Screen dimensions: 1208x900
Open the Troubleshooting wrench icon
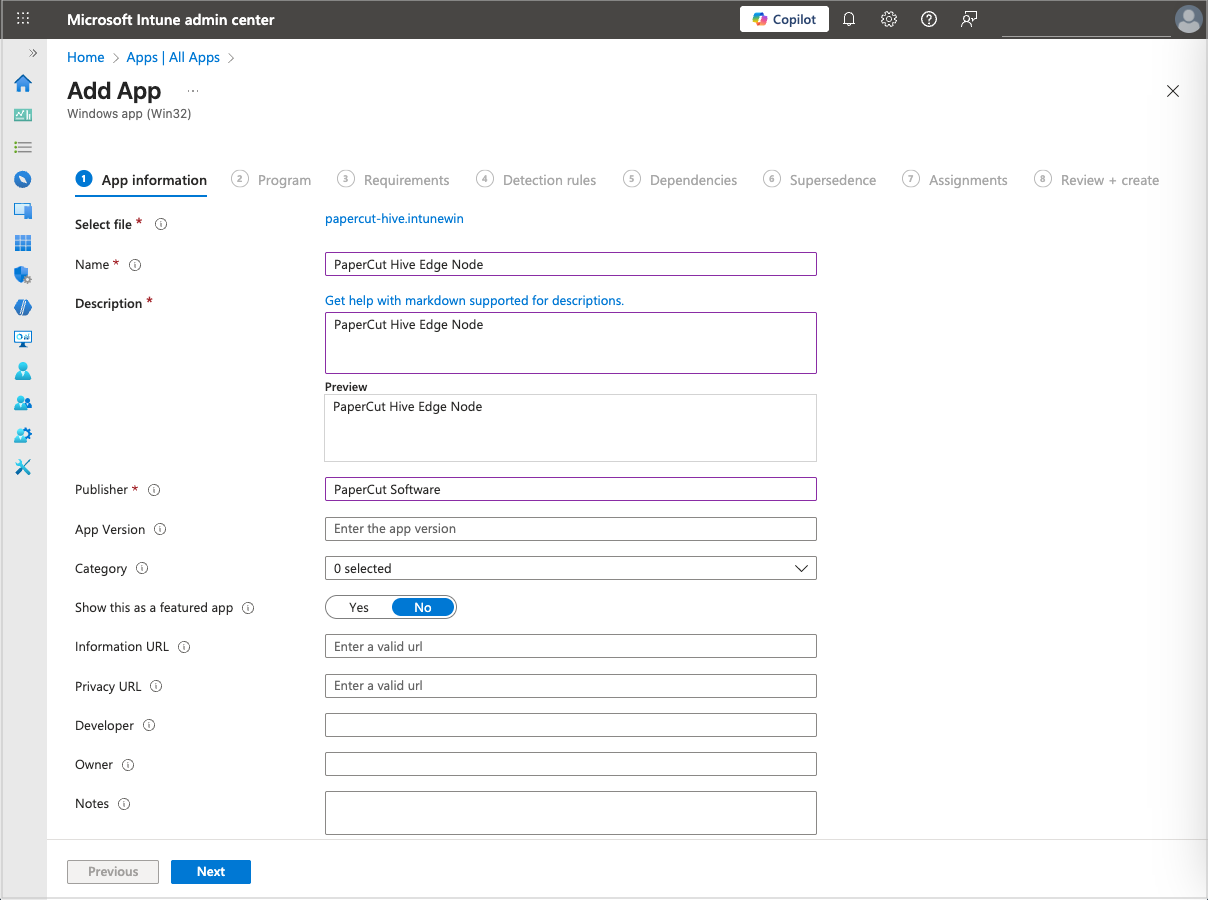click(22, 467)
